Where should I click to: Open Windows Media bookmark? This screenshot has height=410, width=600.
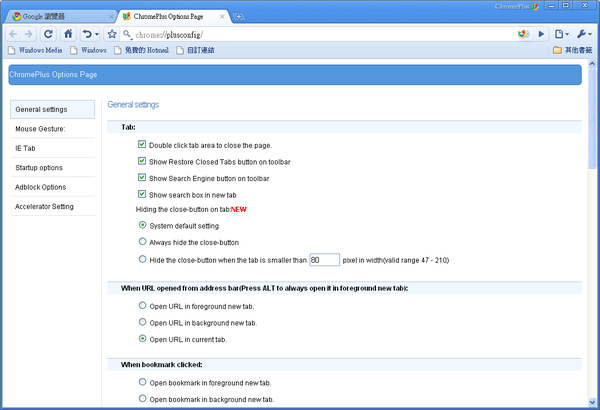click(x=35, y=50)
